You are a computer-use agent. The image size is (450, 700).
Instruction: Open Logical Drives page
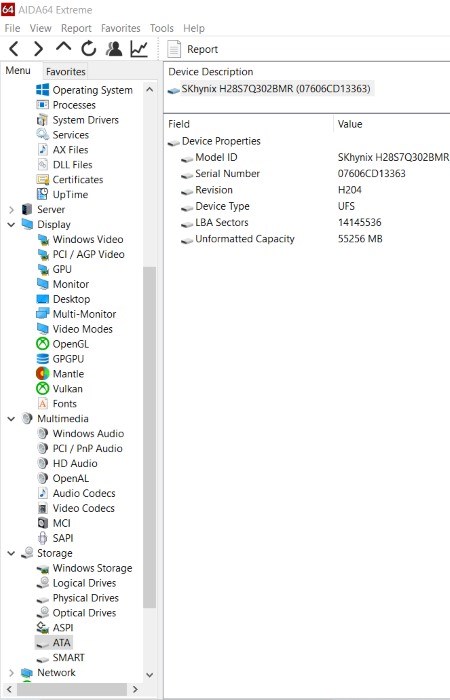pos(76,583)
